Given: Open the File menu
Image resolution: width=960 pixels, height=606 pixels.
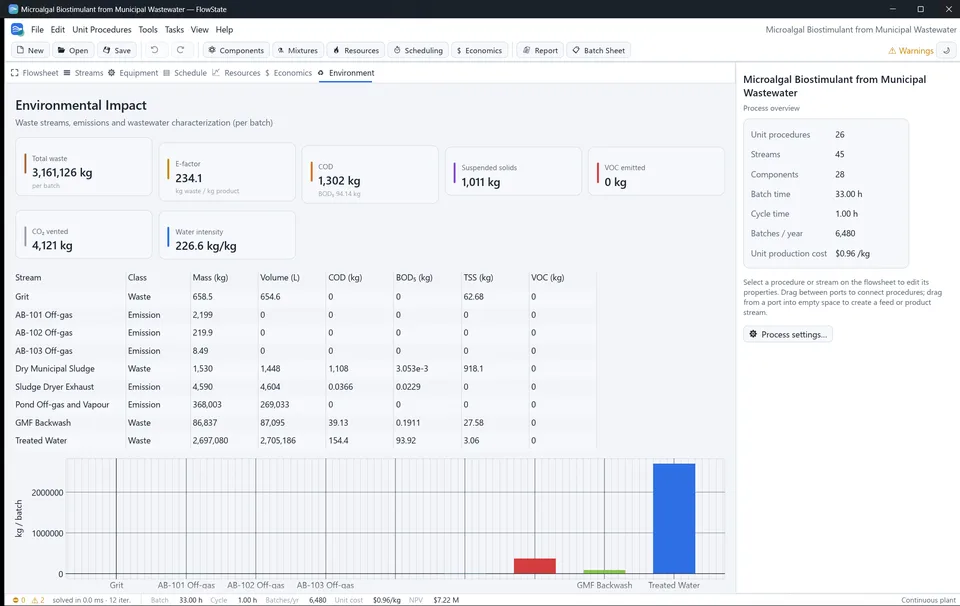Looking at the screenshot, I should click(x=37, y=29).
